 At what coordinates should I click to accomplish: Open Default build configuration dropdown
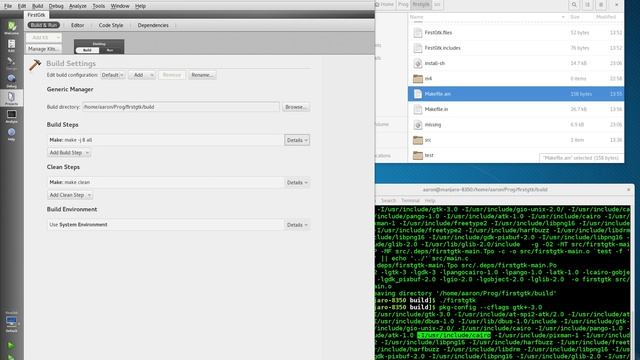[113, 75]
